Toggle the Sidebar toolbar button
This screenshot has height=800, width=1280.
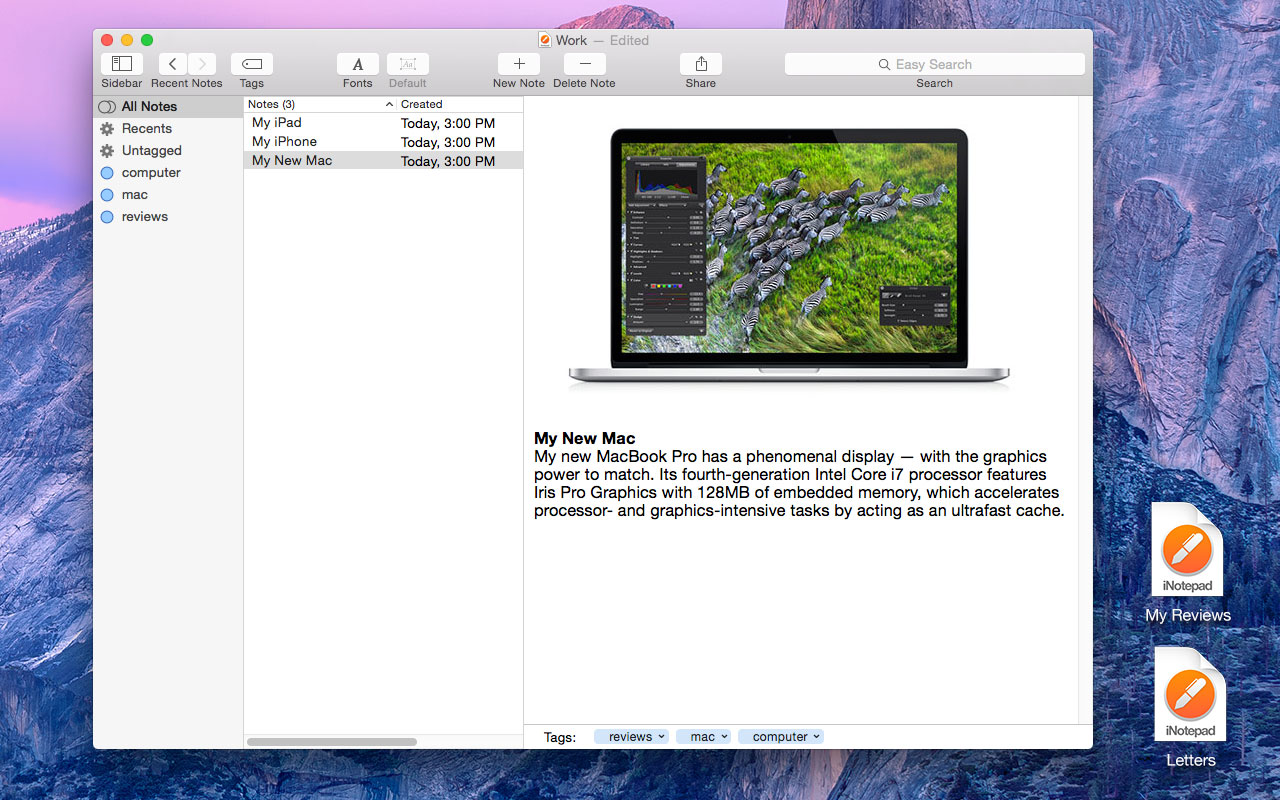click(122, 64)
